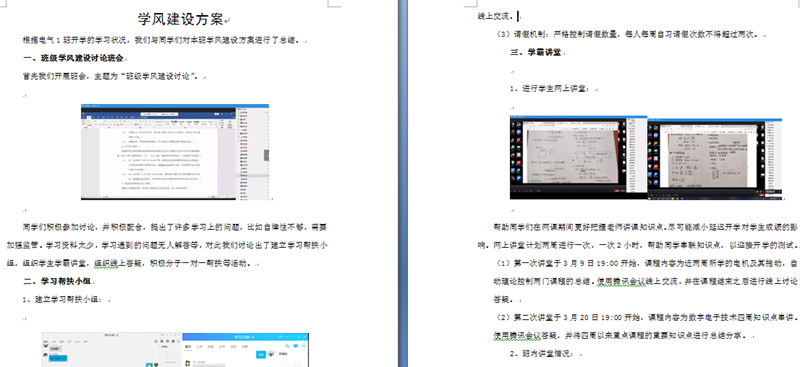Place cursor in heading 一、班级学风建设讨论班会
The image size is (800, 367).
tap(73, 58)
